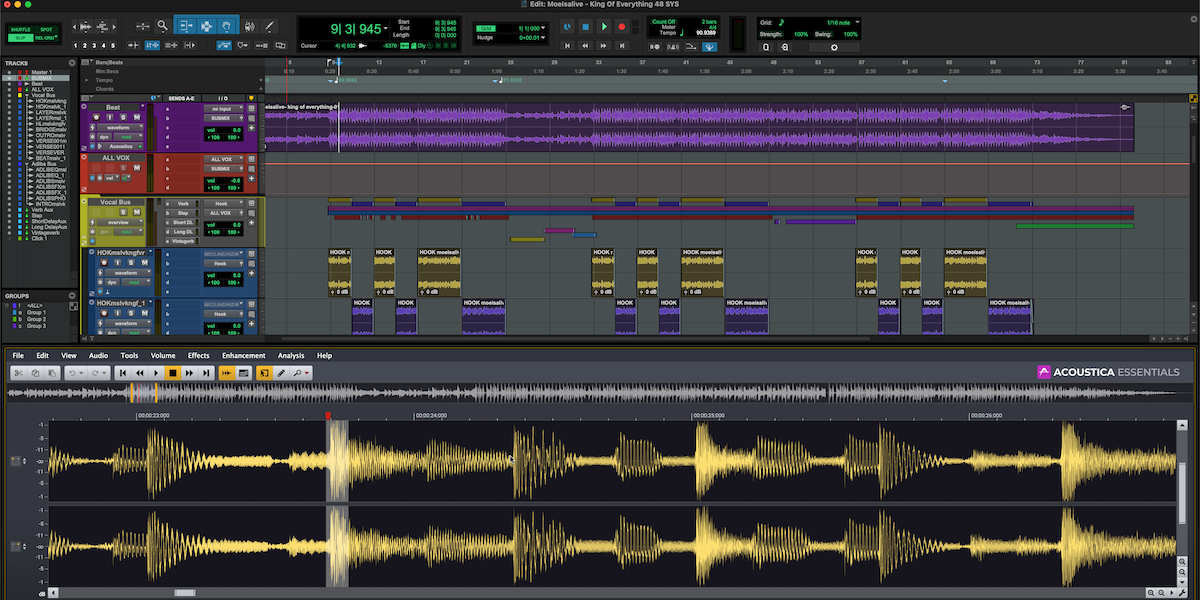Open the Acoustica zoom tool dropdown arrow
1200x600 pixels.
tap(307, 373)
